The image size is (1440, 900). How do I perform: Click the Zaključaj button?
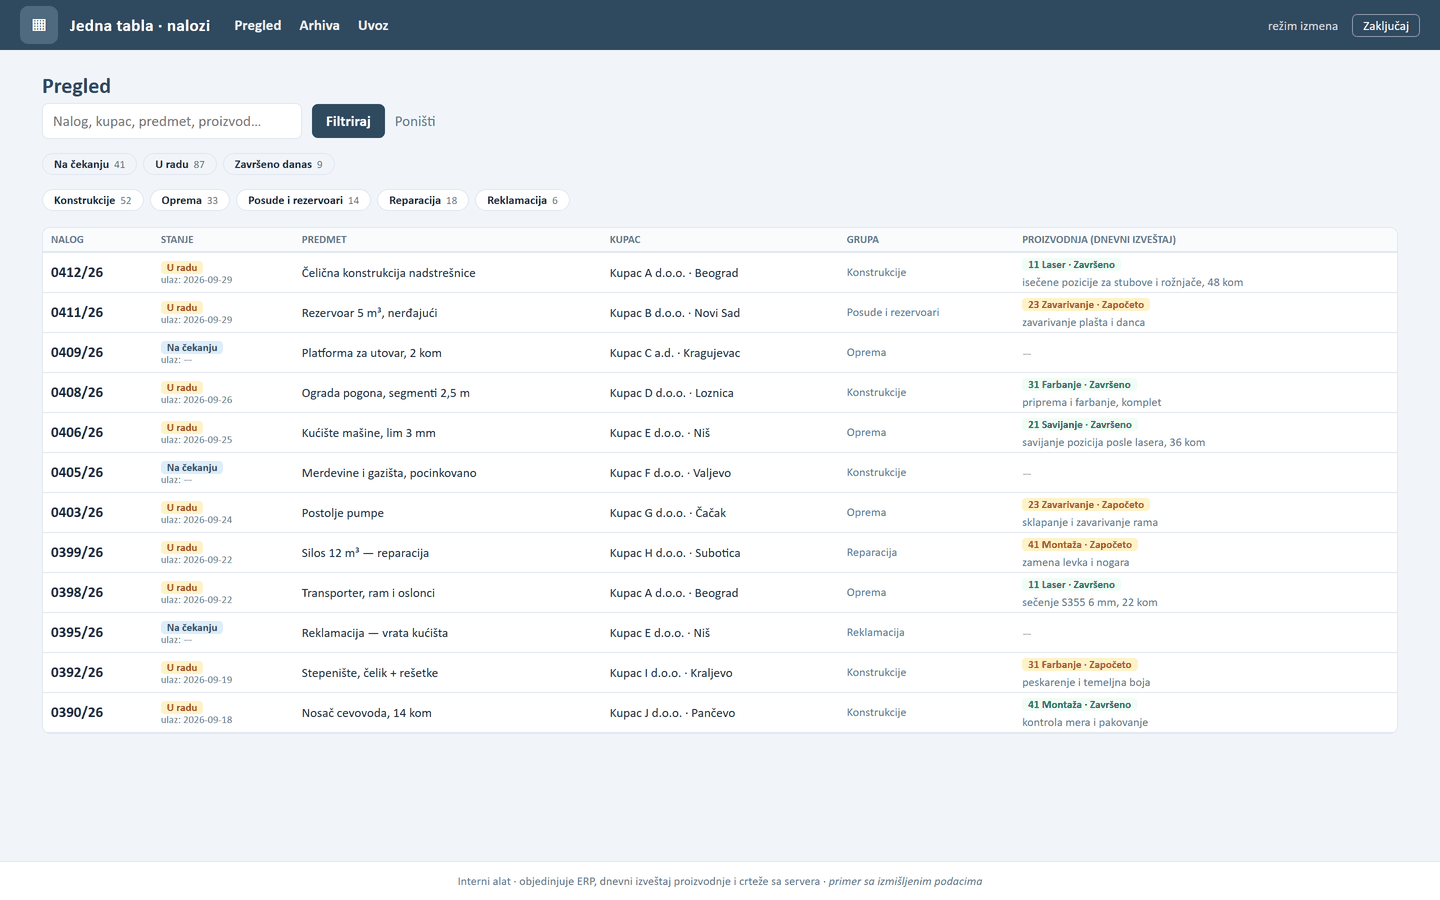point(1385,25)
